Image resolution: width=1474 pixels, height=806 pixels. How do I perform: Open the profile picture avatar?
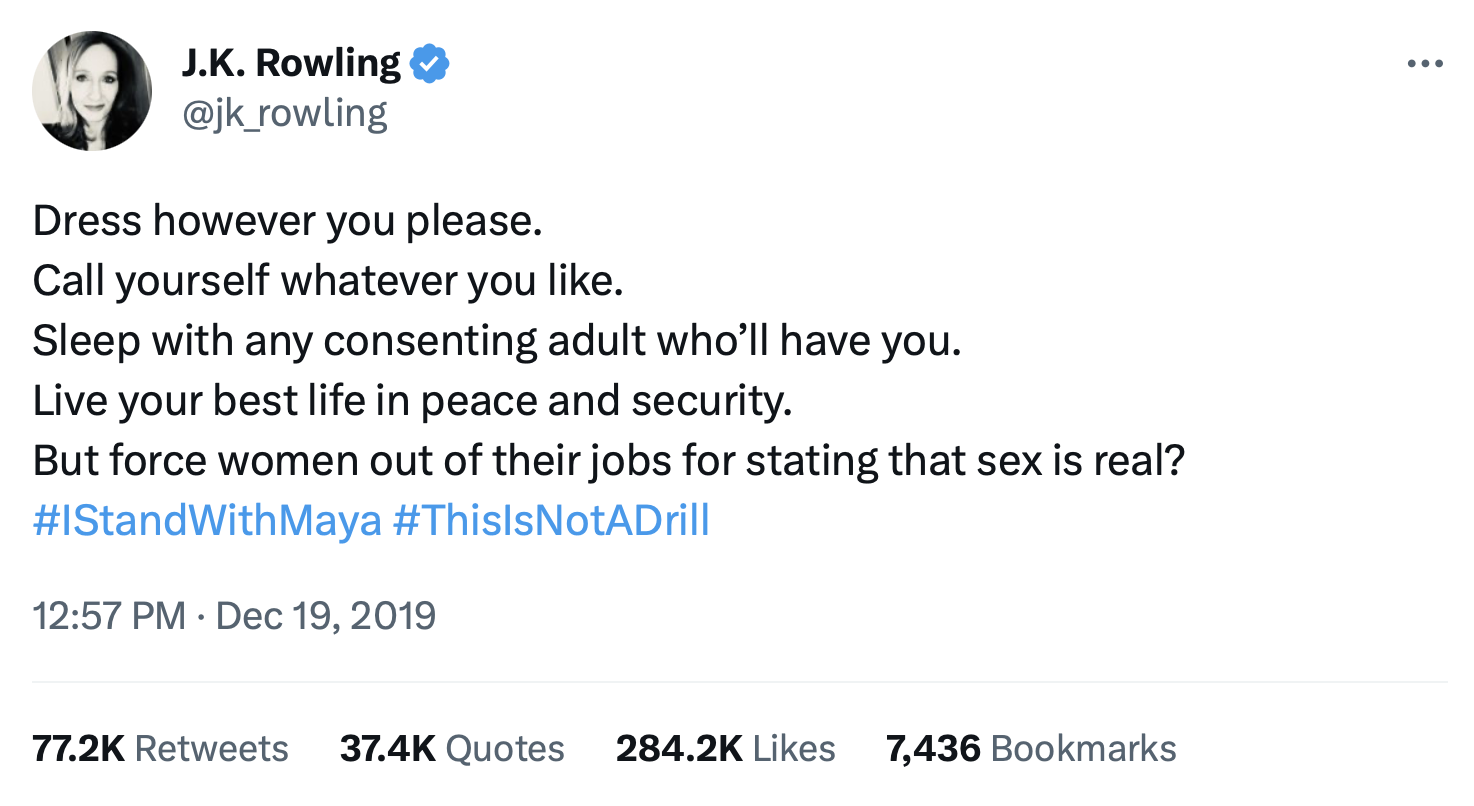click(92, 91)
